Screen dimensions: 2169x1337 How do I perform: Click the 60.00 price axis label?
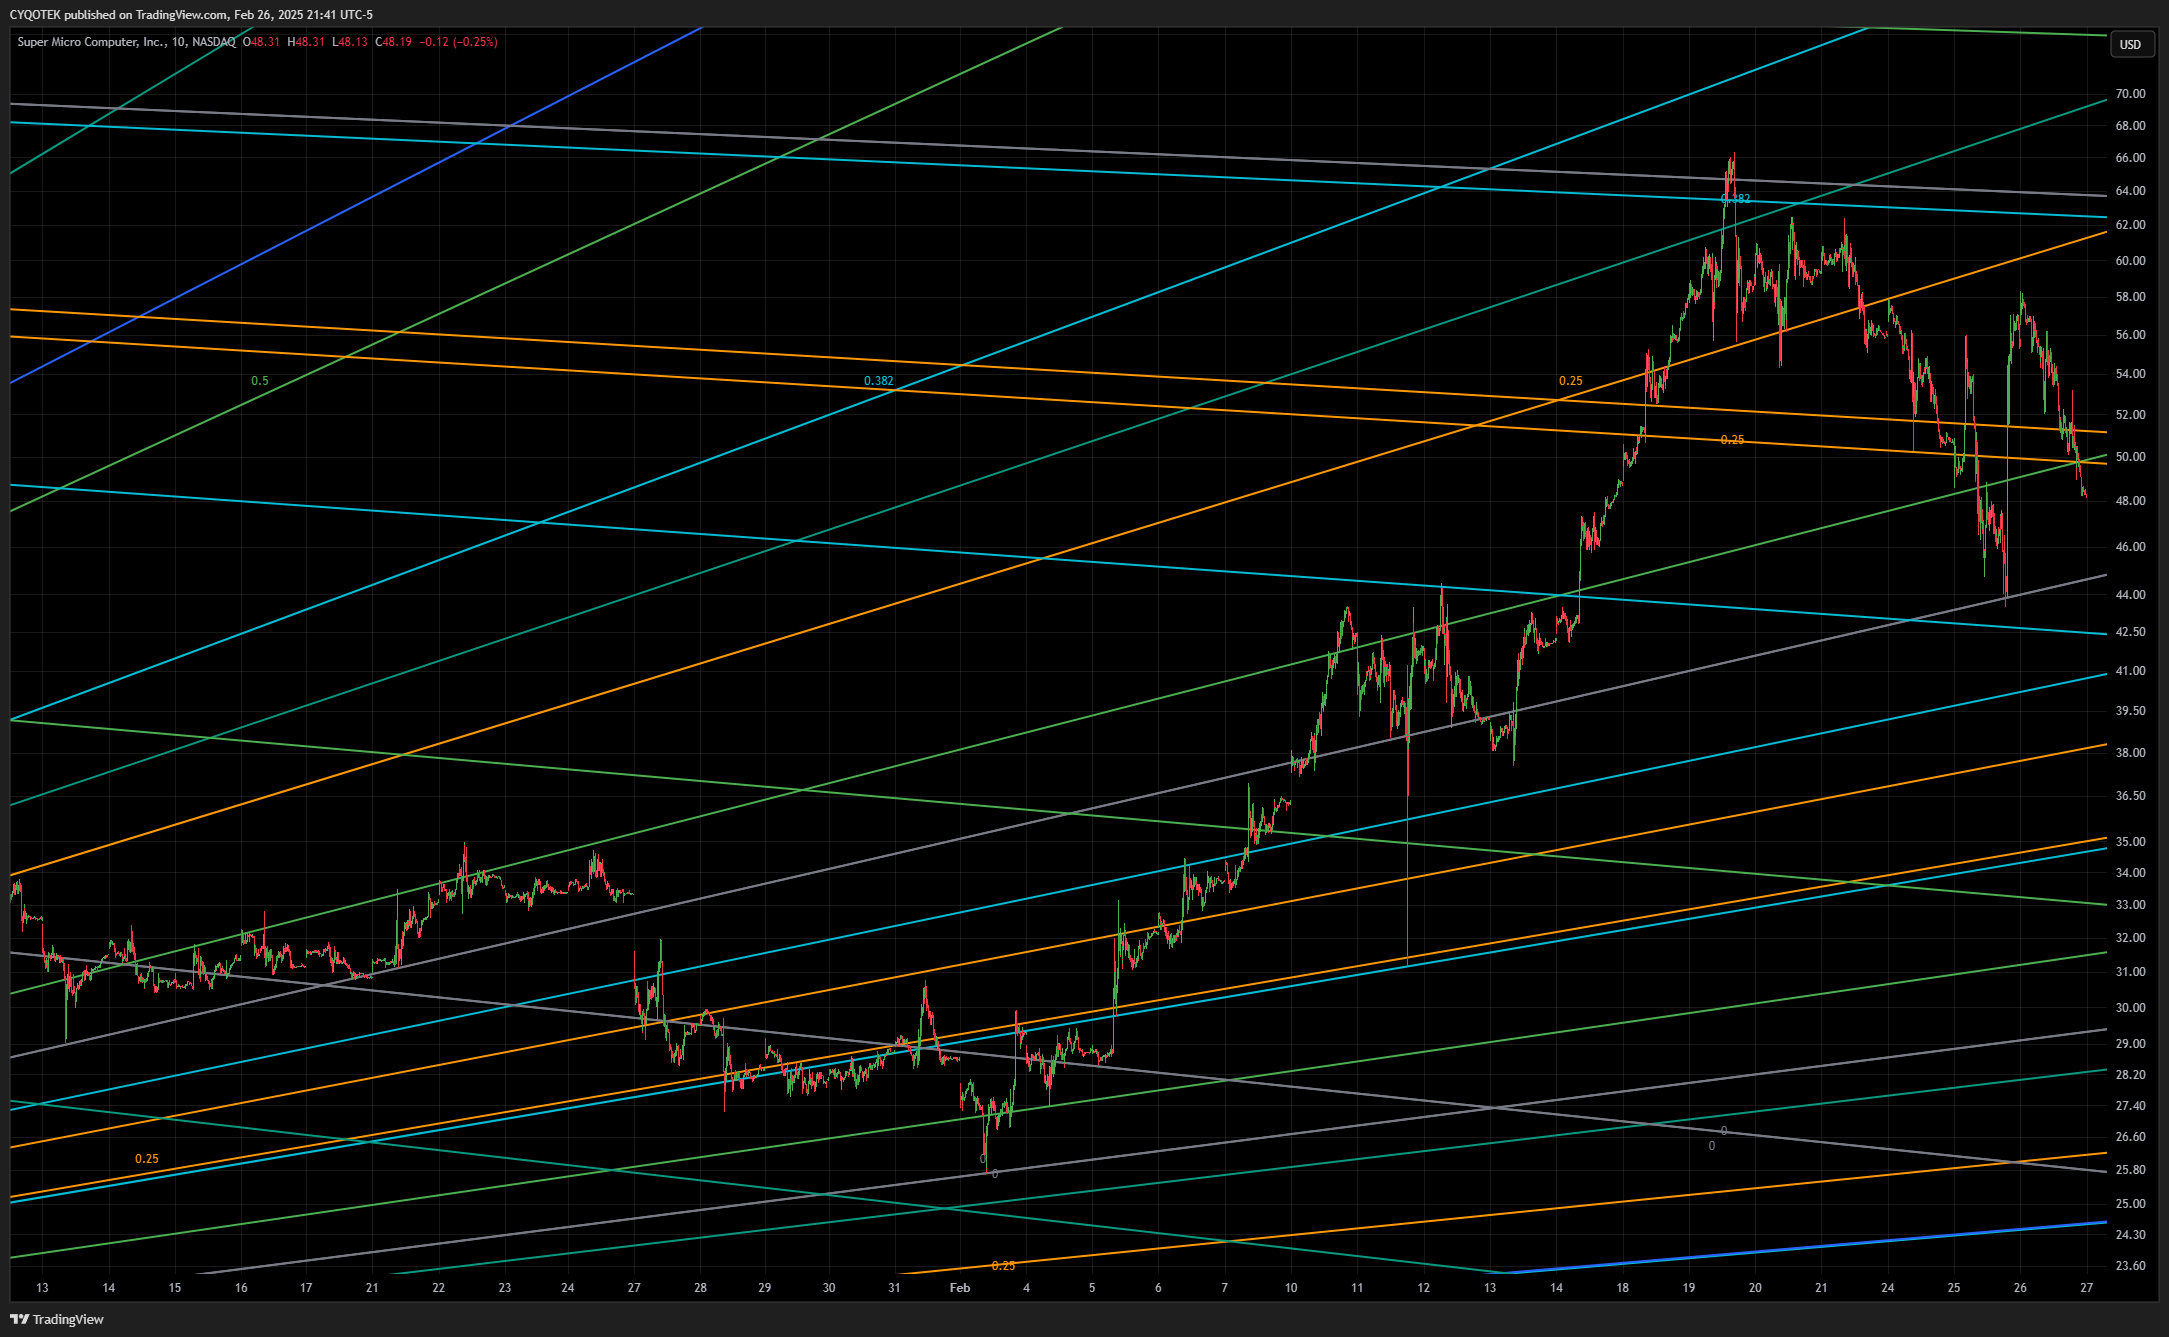click(x=2130, y=261)
